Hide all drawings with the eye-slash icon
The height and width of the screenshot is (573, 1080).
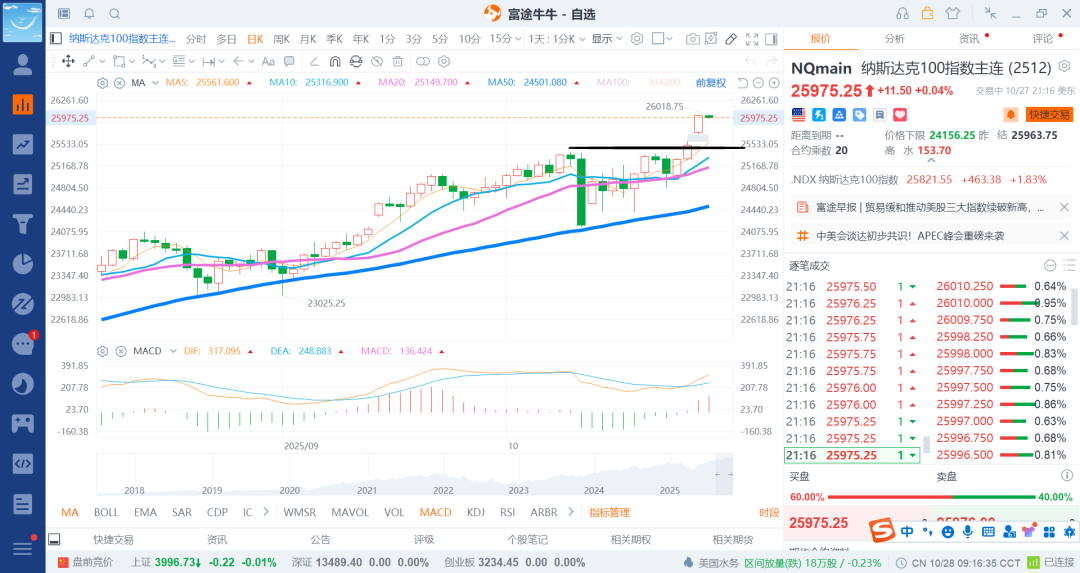coord(377,61)
